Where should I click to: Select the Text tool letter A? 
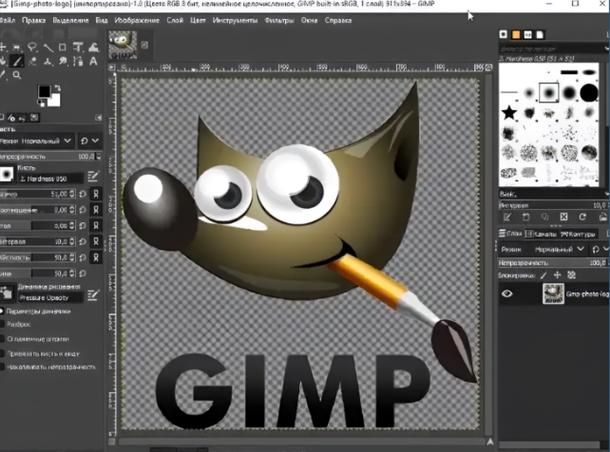tap(93, 61)
